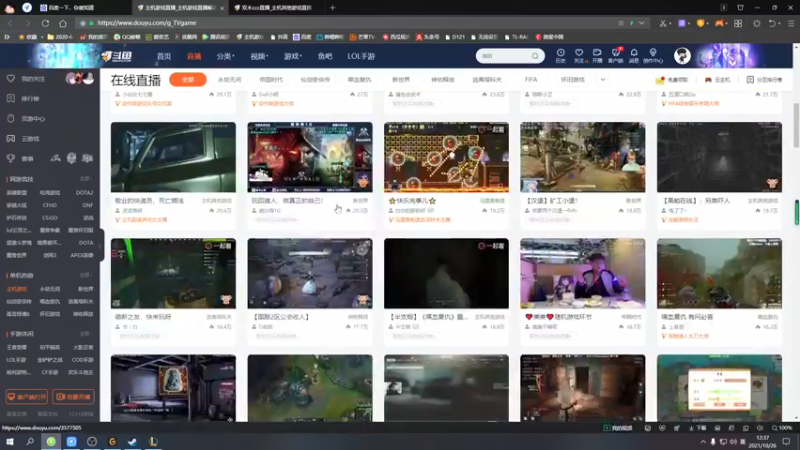
Task: Collapse the left sidebar arrow
Action: click(101, 246)
